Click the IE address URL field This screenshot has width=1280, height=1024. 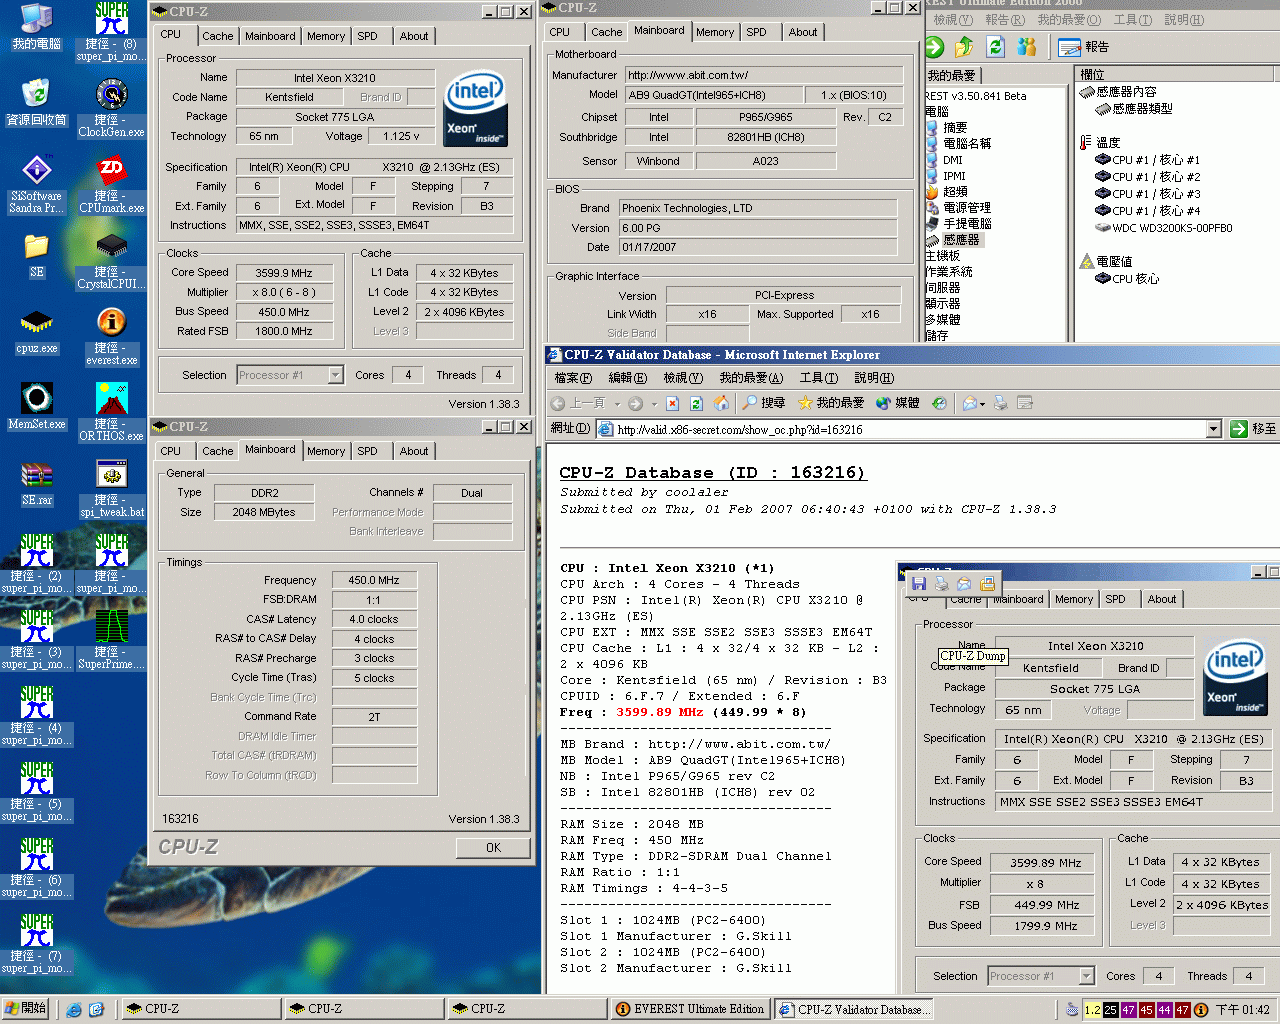(x=909, y=429)
